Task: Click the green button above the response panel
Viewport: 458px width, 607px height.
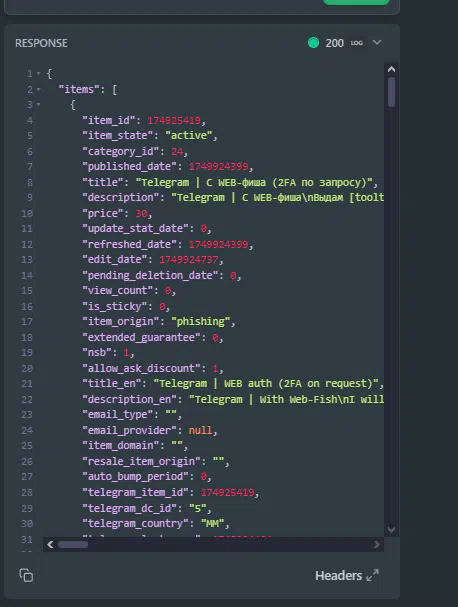Action: pyautogui.click(x=356, y=2)
